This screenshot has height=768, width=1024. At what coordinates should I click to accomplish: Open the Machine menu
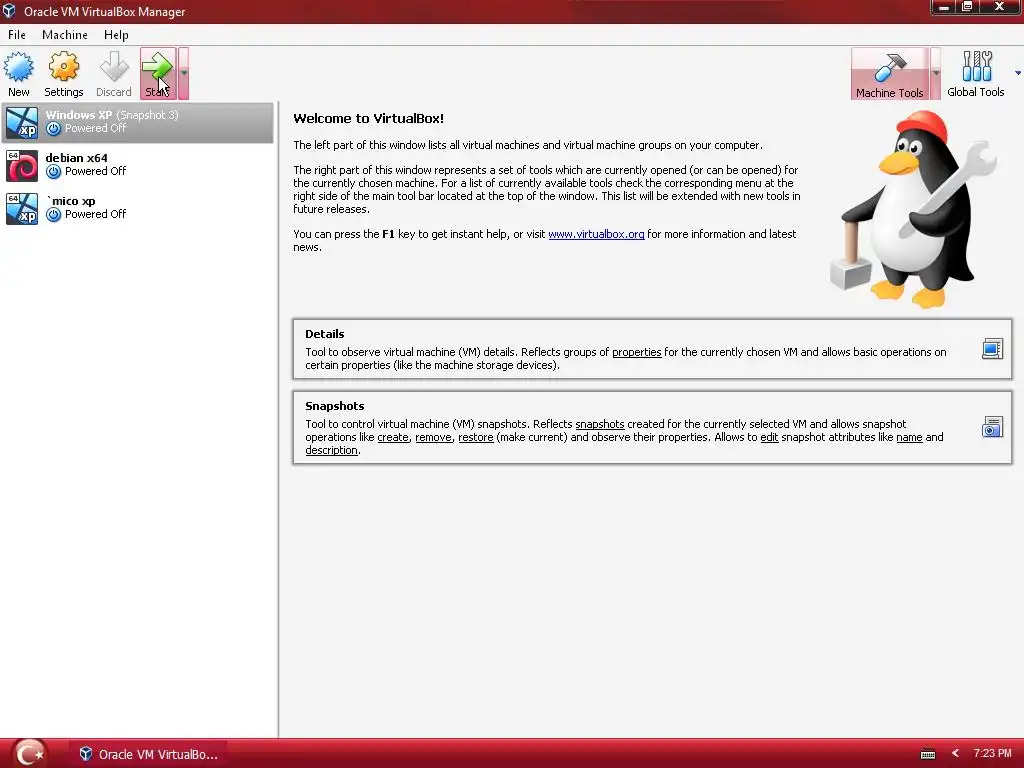pyautogui.click(x=65, y=35)
